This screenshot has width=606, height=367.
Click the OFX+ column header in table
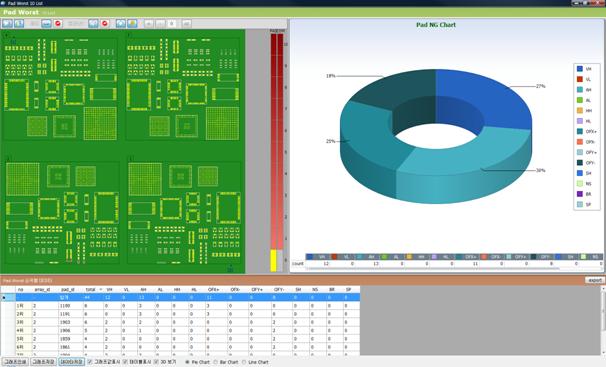coord(214,289)
